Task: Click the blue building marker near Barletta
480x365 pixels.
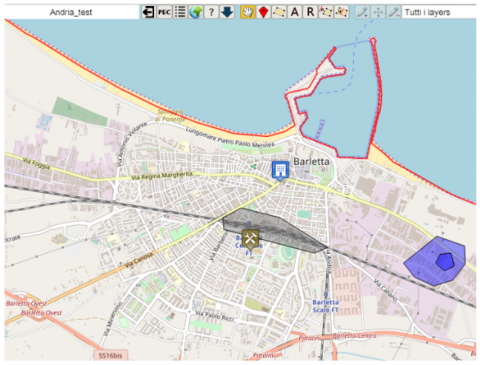Action: [x=280, y=171]
